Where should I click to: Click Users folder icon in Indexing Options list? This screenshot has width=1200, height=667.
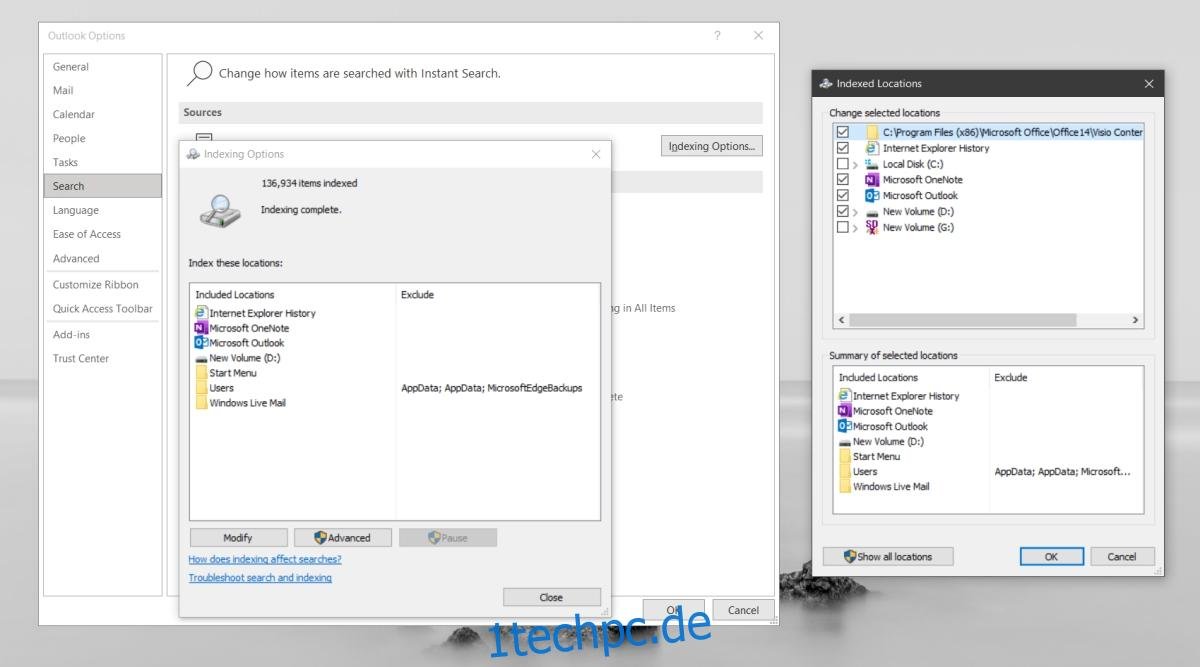(201, 388)
